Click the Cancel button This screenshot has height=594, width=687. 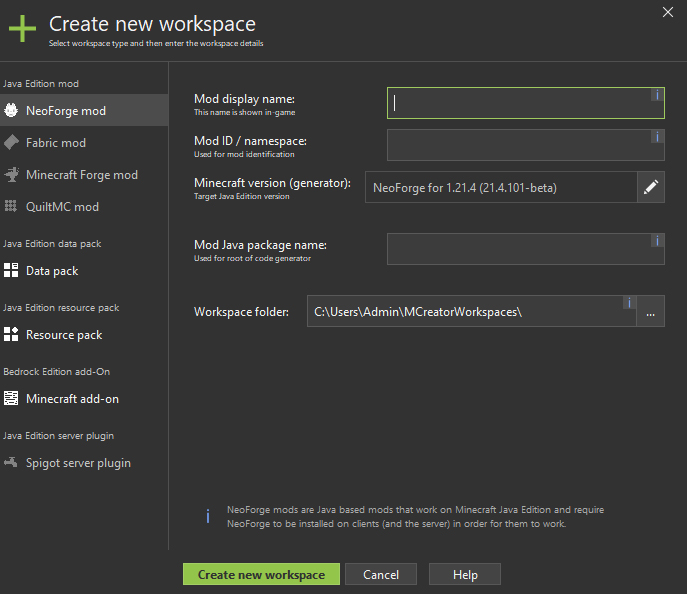tap(381, 574)
